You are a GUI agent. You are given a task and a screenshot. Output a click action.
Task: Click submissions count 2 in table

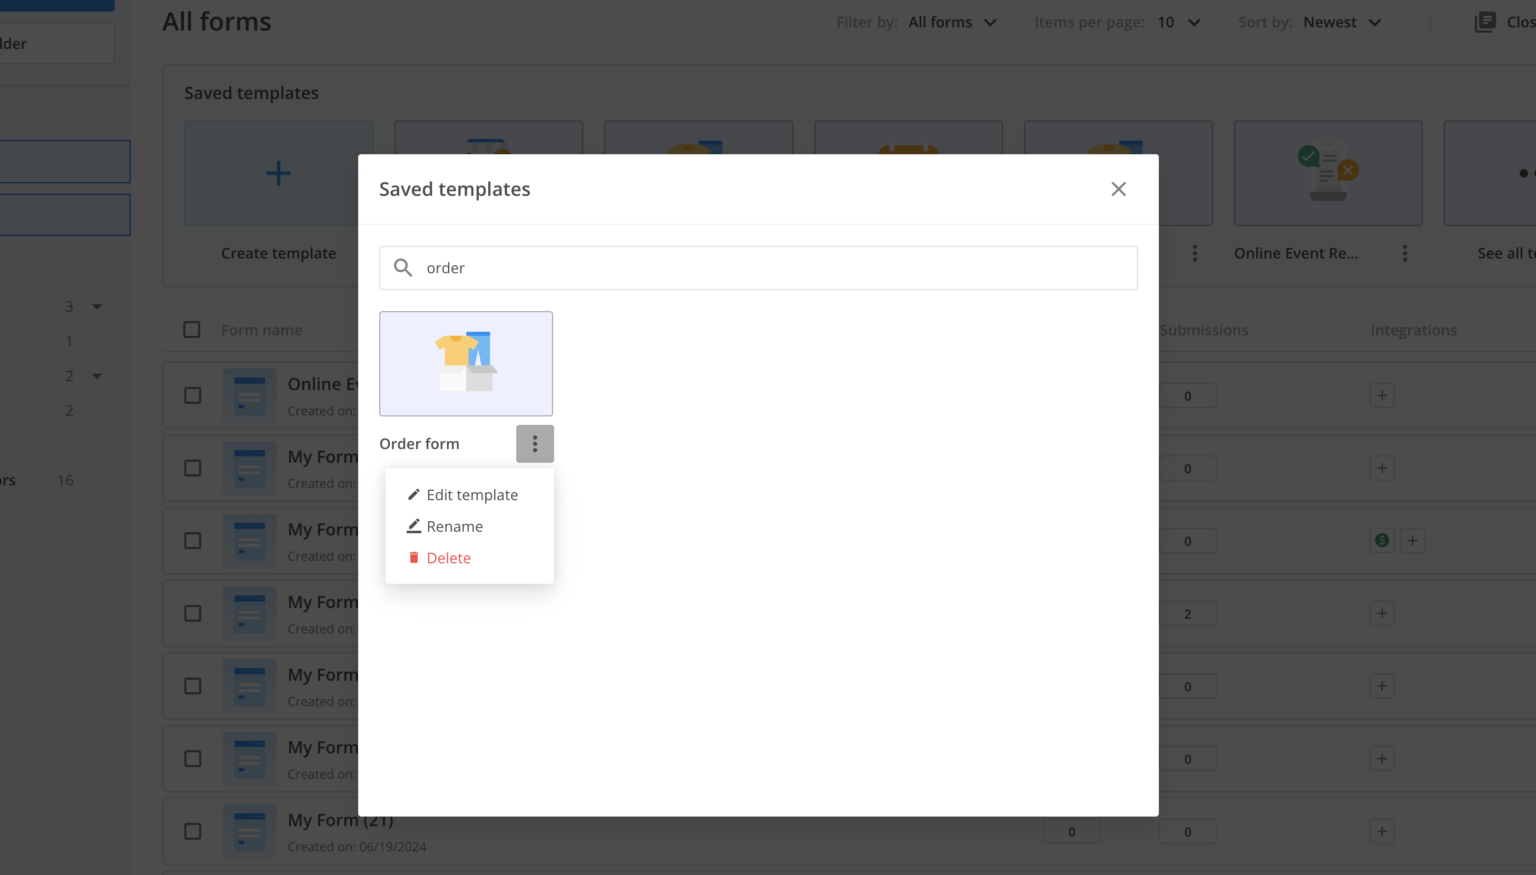[1188, 614]
